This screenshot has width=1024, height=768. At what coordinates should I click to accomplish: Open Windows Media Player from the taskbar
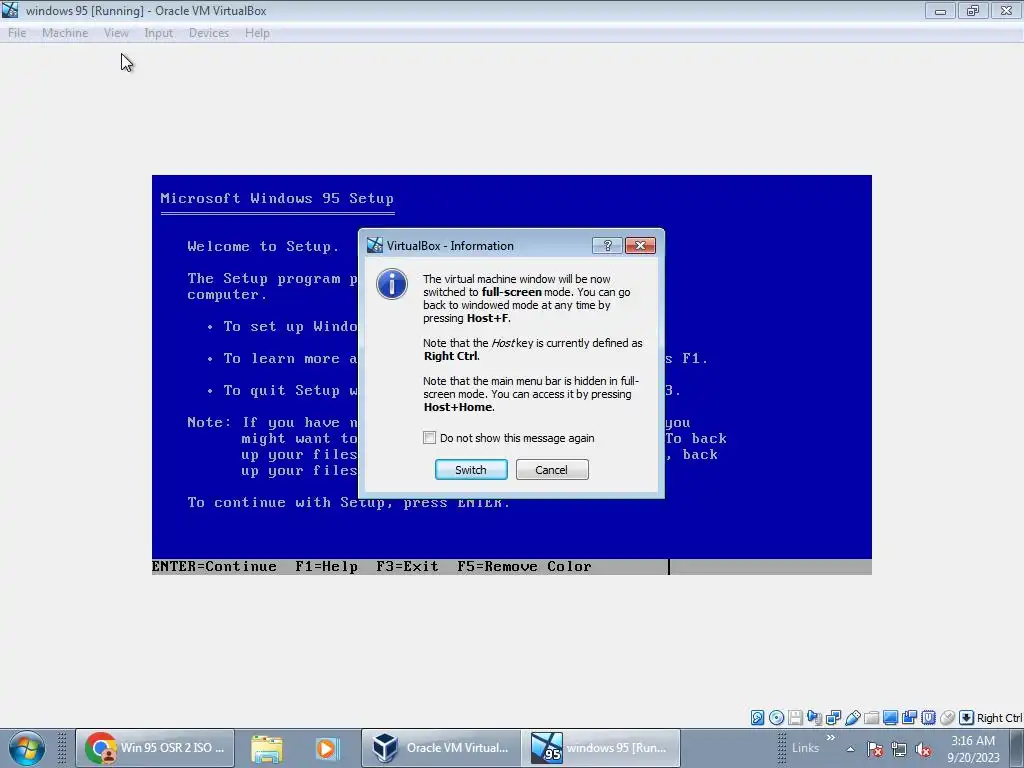327,748
